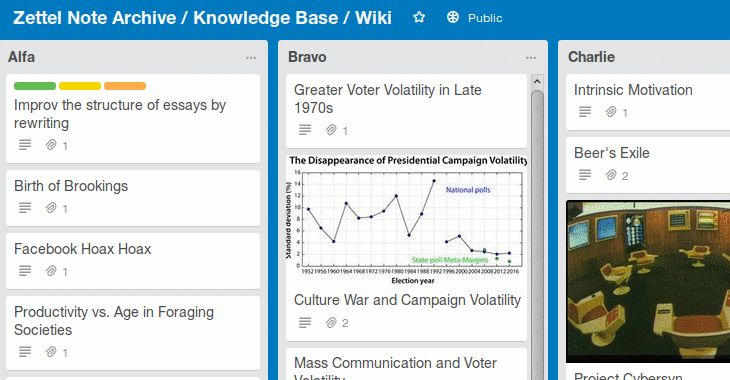The width and height of the screenshot is (730, 380).
Task: Click attachment icon on Beer's Exile card
Action: [611, 175]
